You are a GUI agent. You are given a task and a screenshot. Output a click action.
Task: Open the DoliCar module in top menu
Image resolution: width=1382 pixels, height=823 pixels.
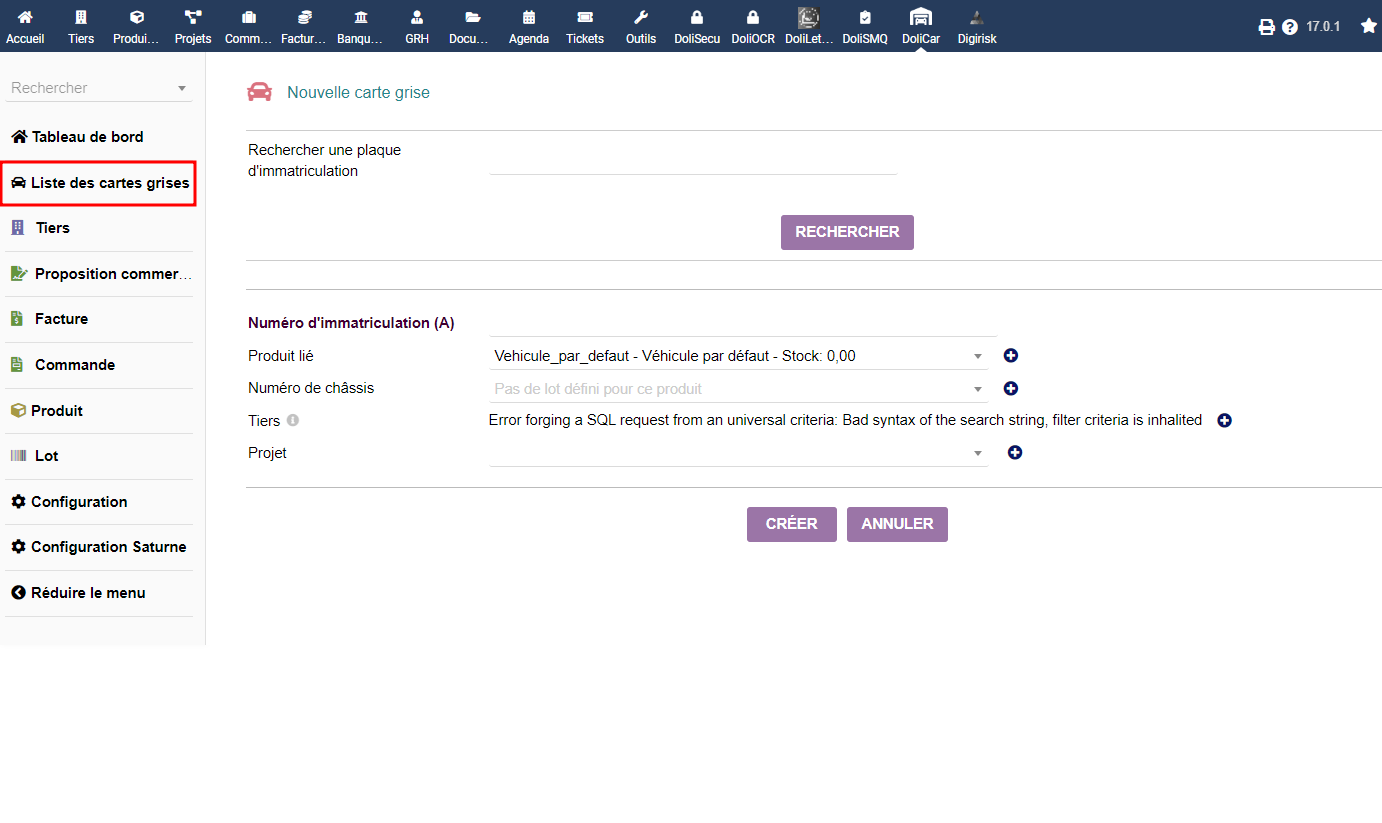(920, 26)
